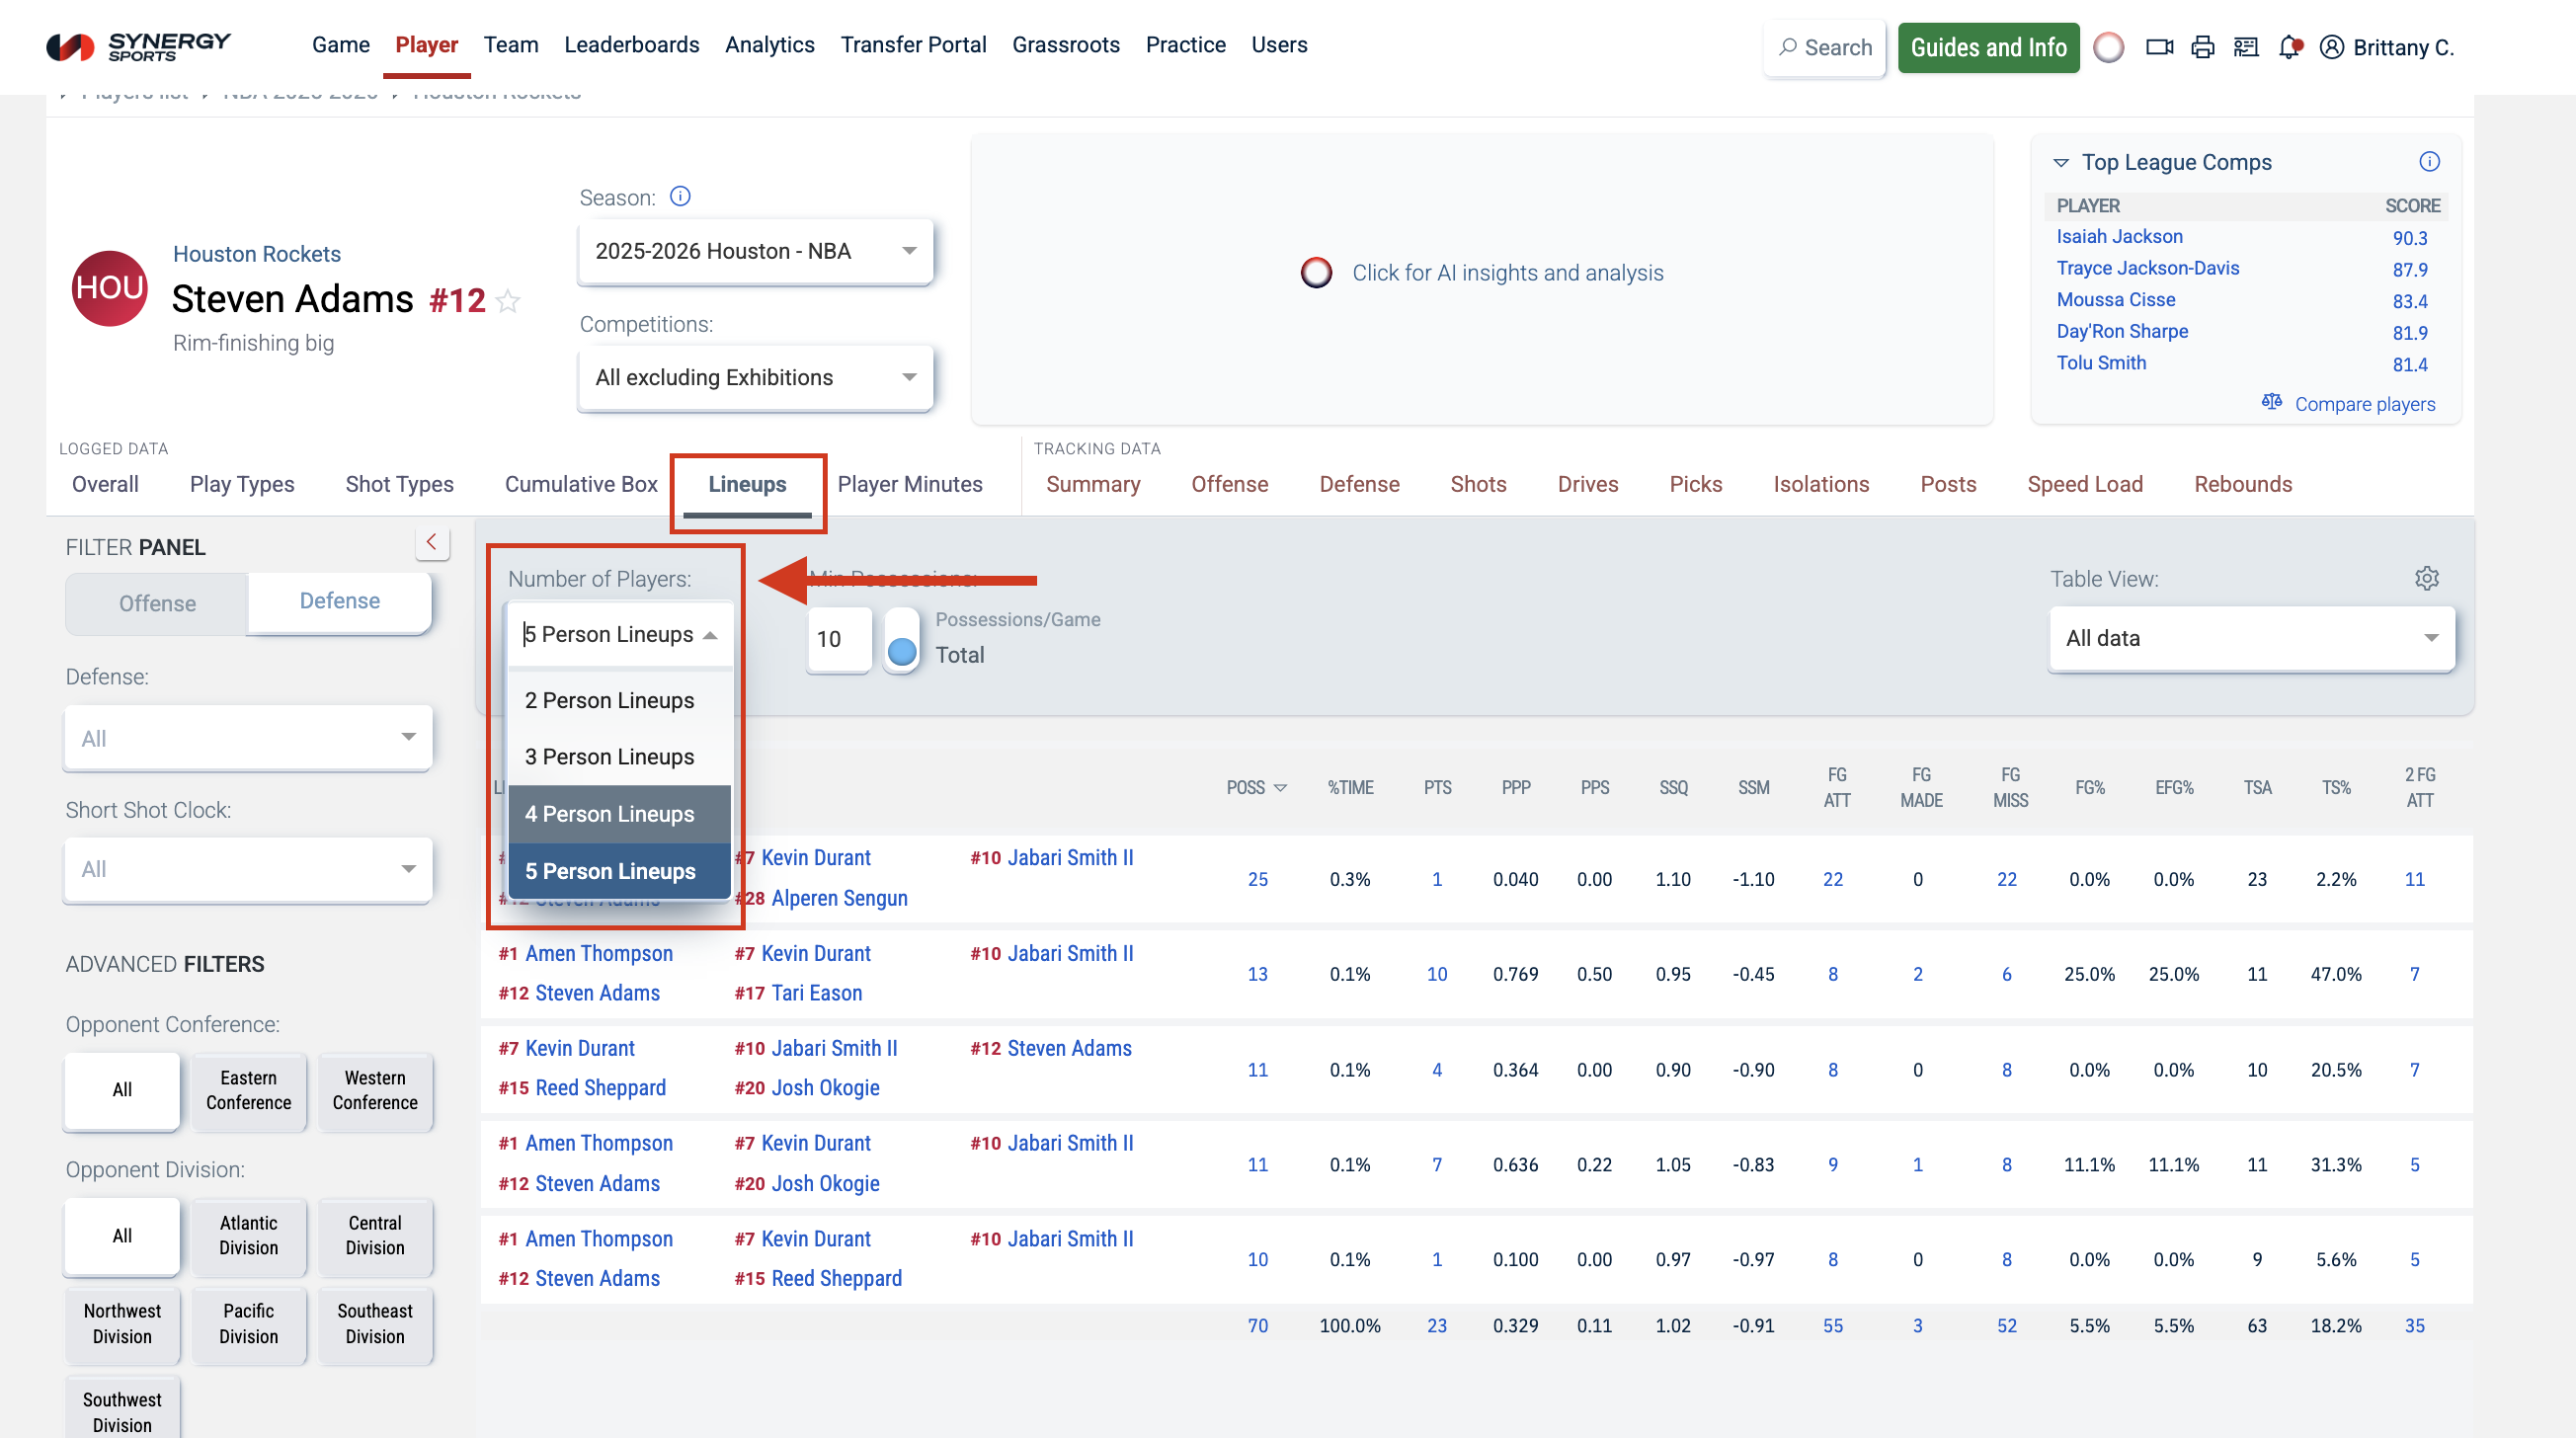Open the Brittany C. user account icon
Image resolution: width=2576 pixels, height=1438 pixels.
click(2331, 47)
